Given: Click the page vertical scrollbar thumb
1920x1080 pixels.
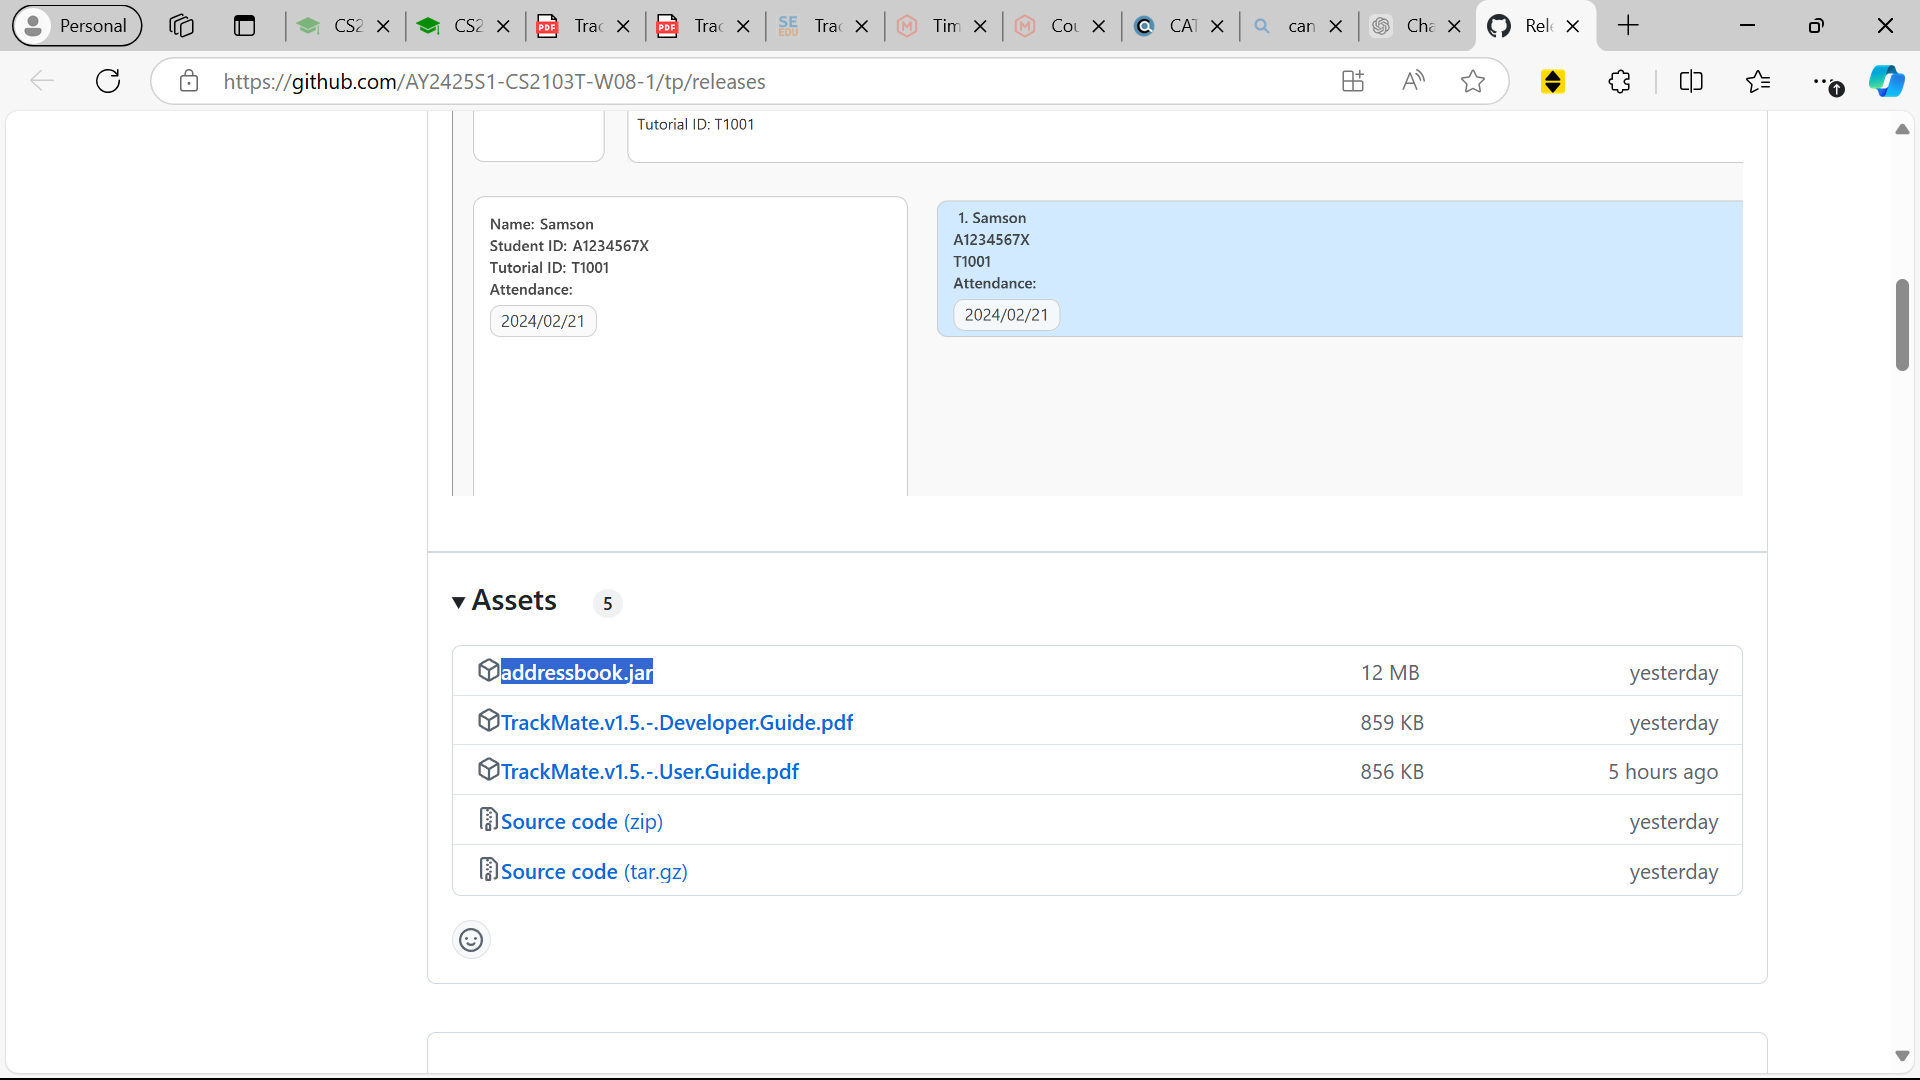Looking at the screenshot, I should click(1902, 325).
